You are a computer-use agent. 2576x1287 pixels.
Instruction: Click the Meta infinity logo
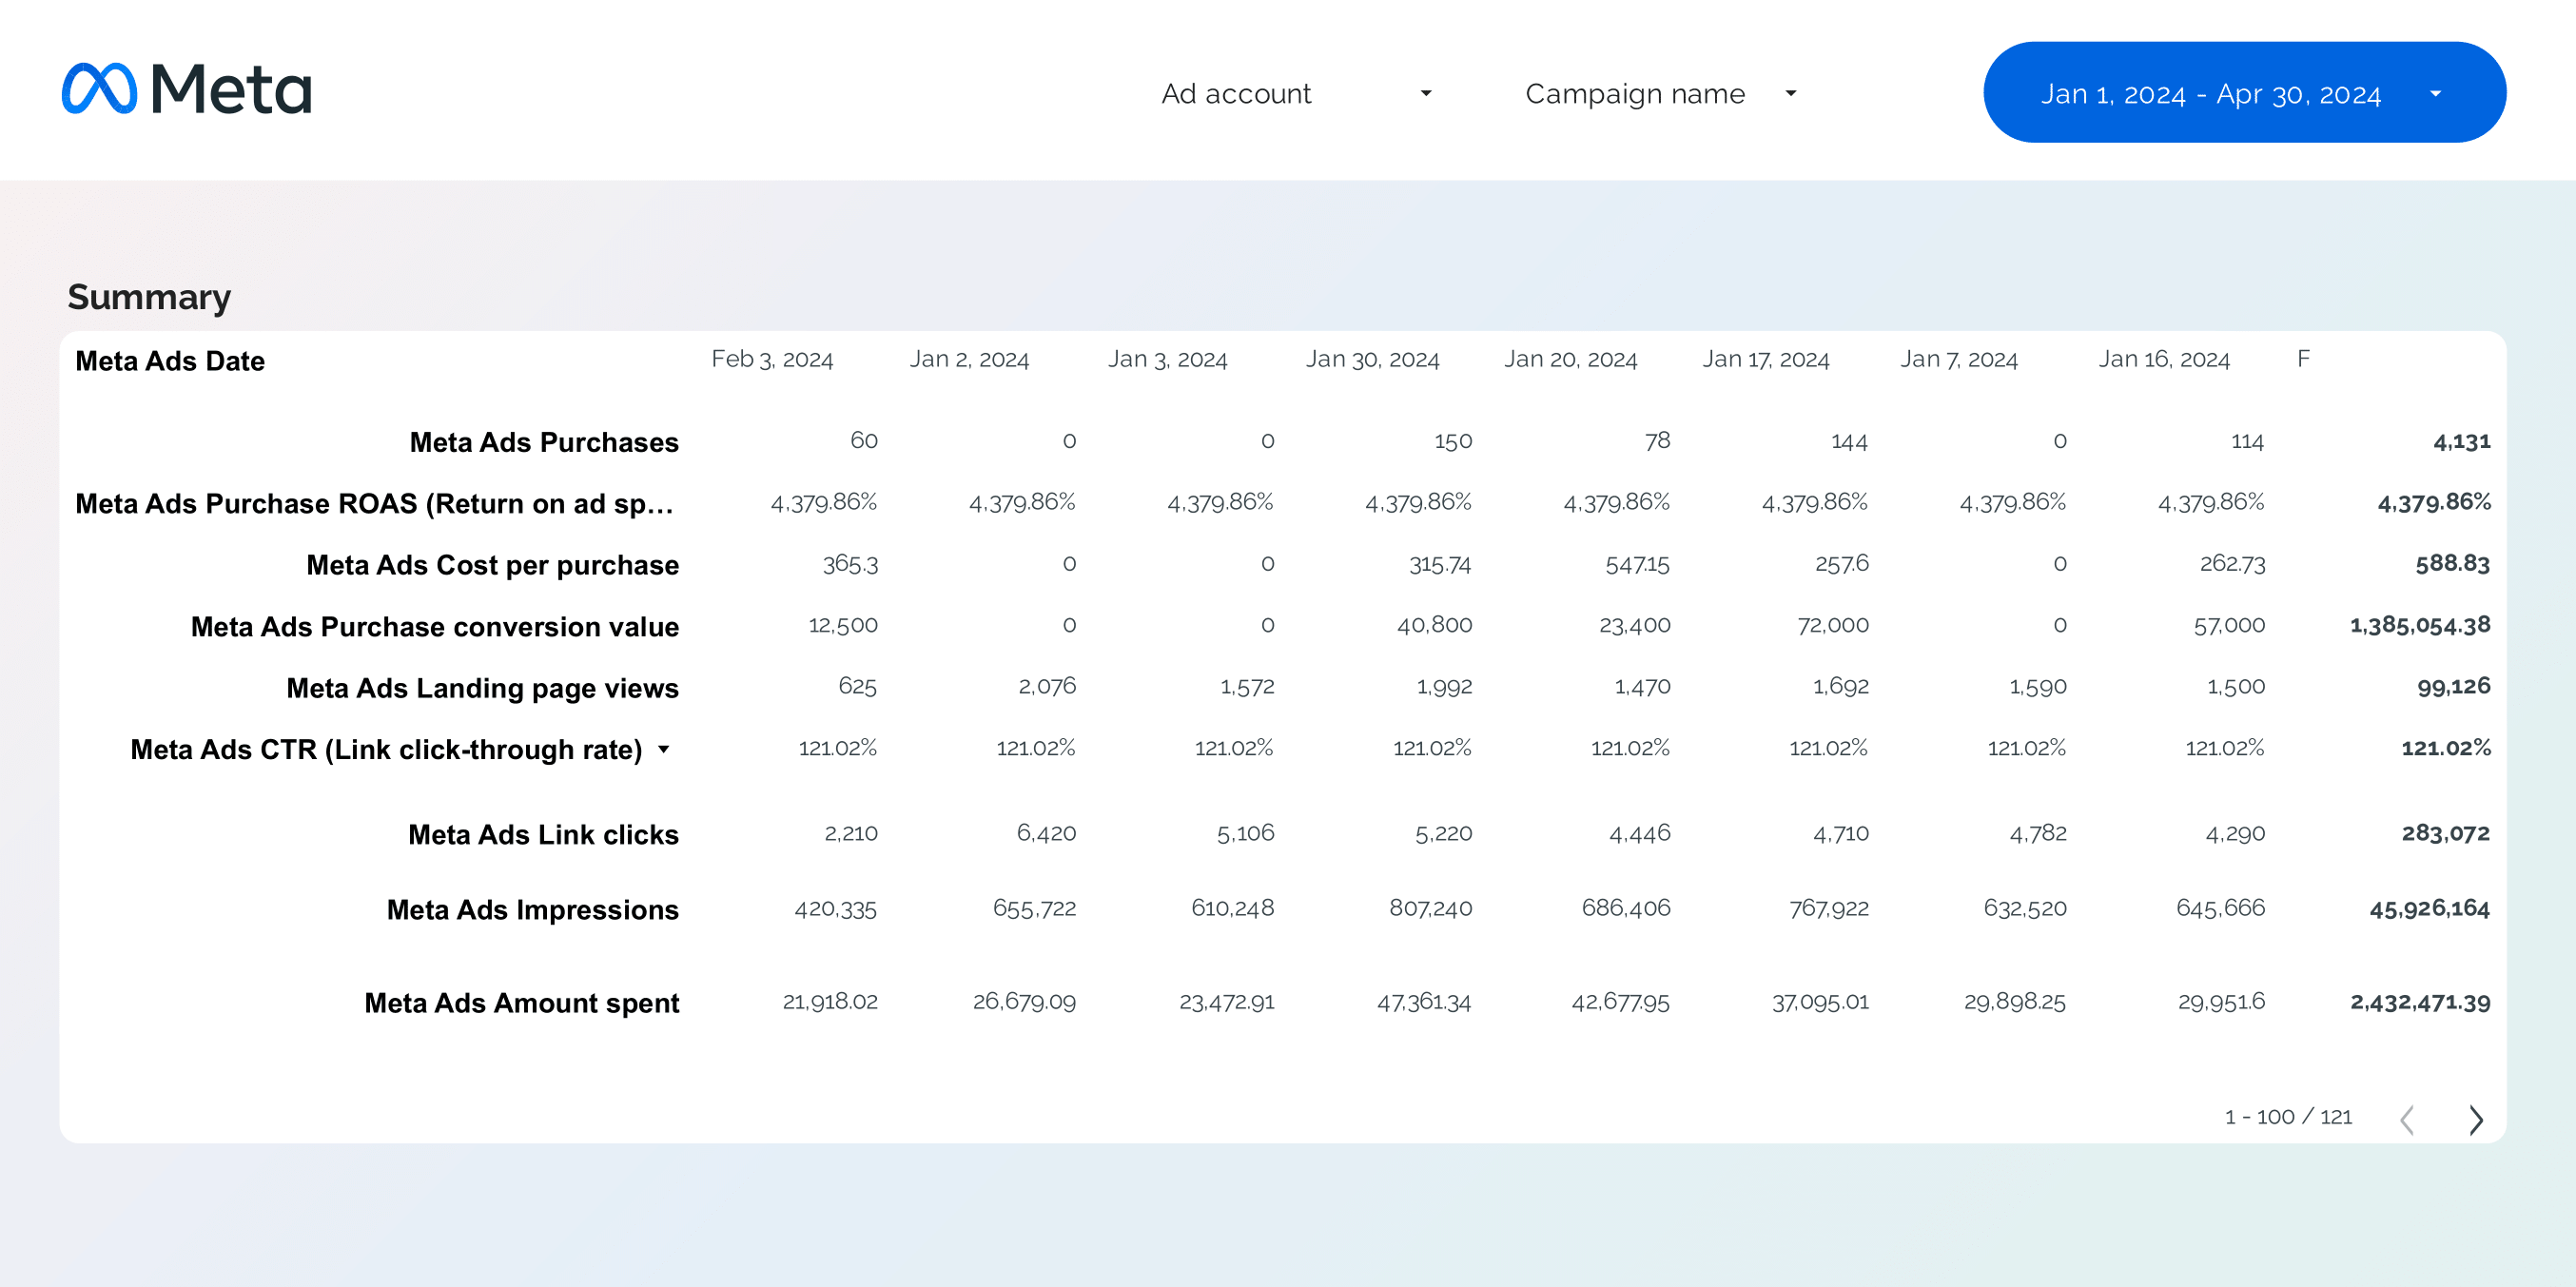pos(99,88)
